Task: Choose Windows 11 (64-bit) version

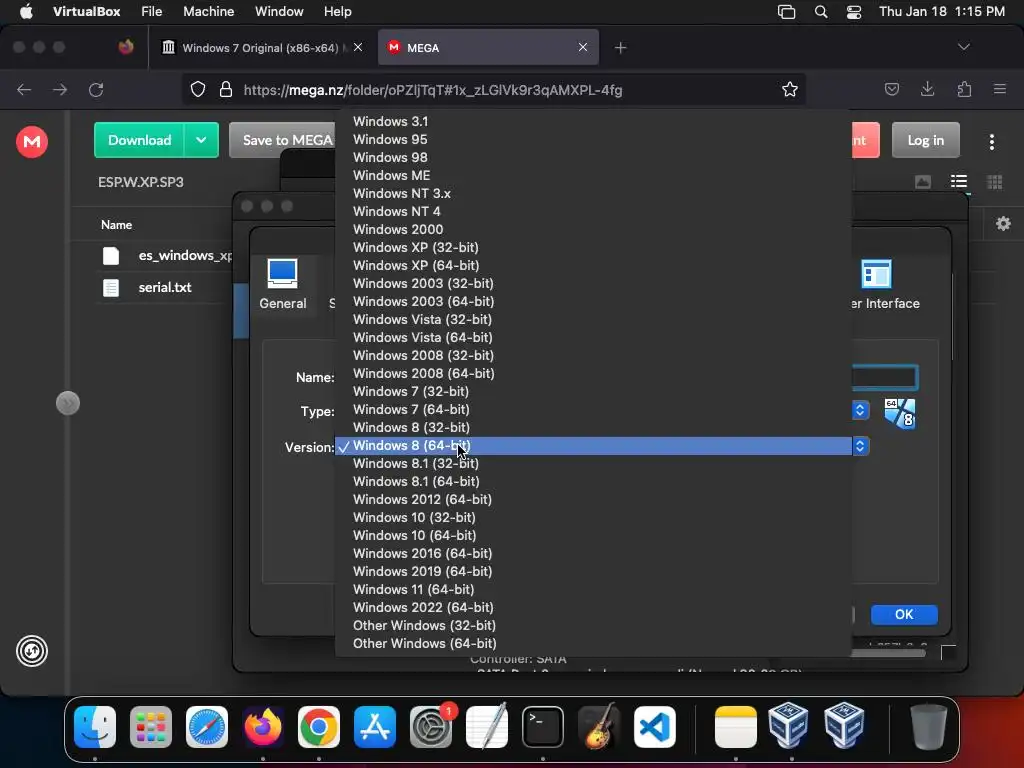Action: click(593, 590)
